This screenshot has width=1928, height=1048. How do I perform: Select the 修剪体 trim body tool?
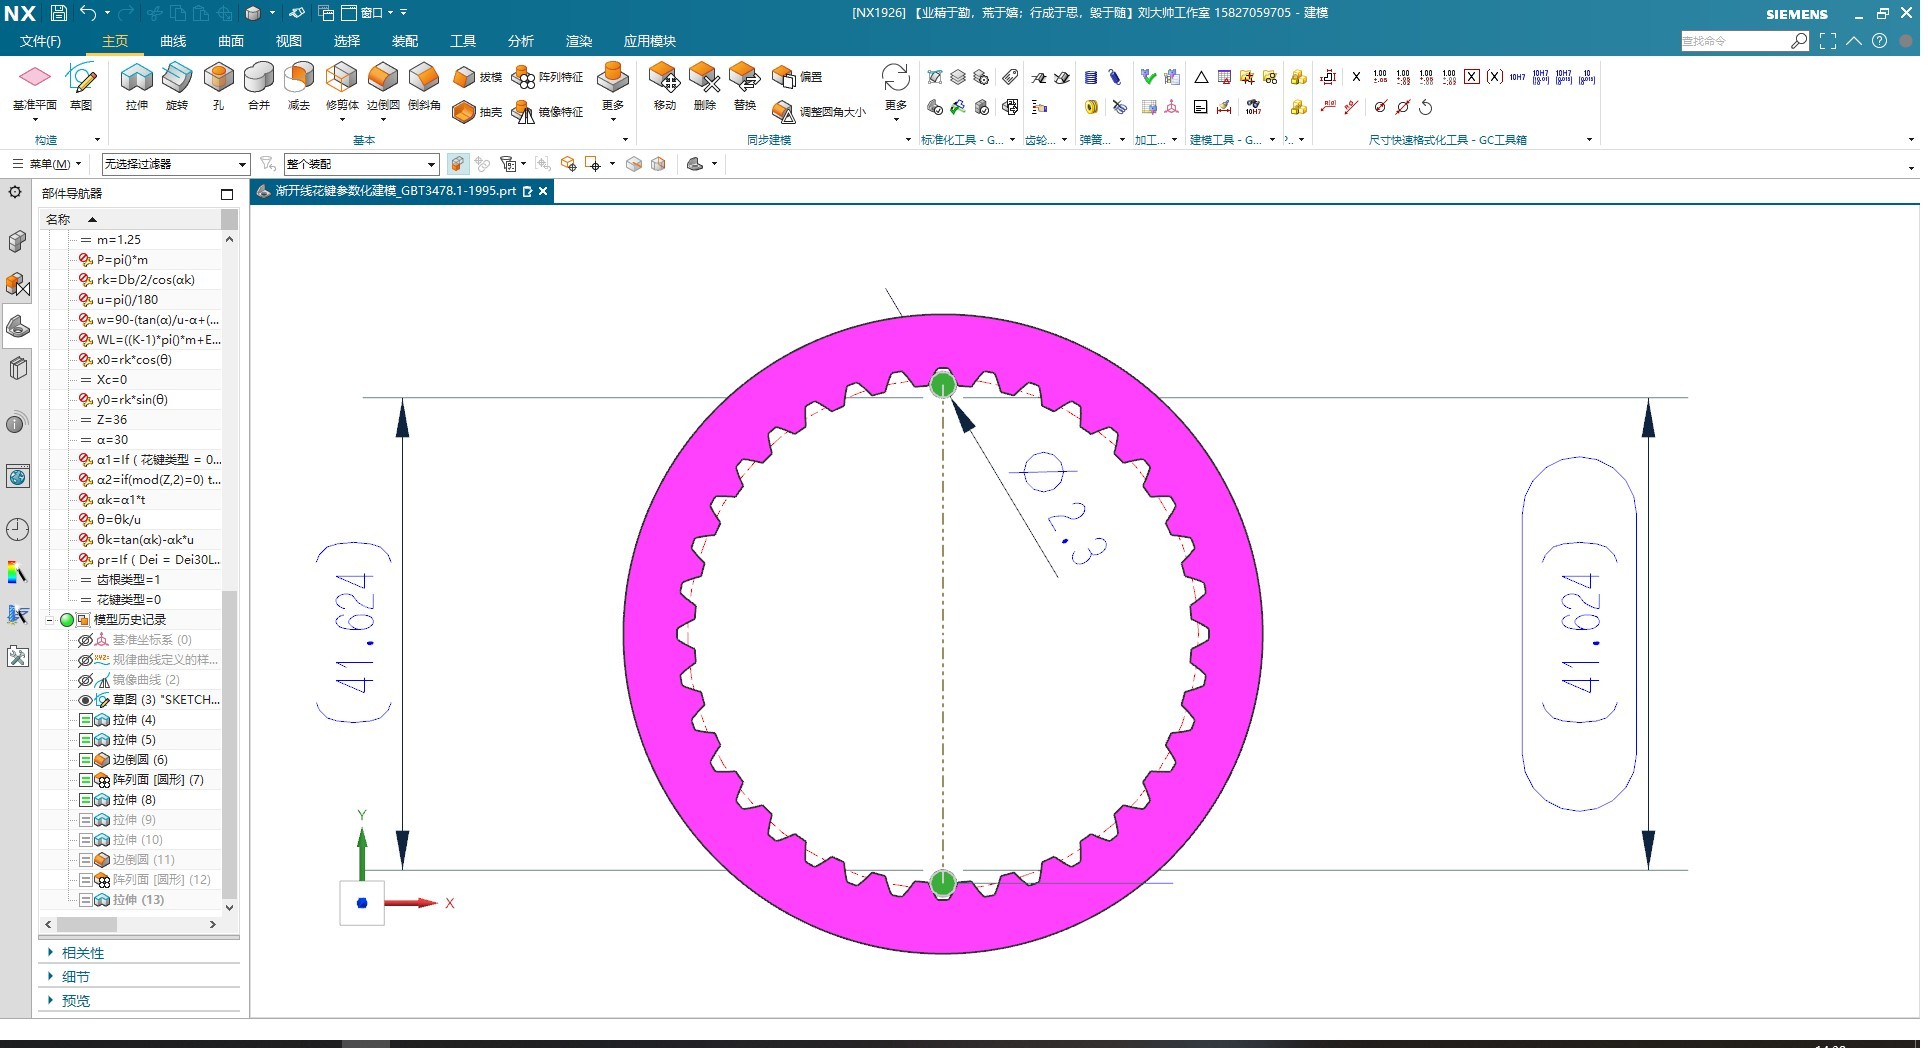[342, 86]
